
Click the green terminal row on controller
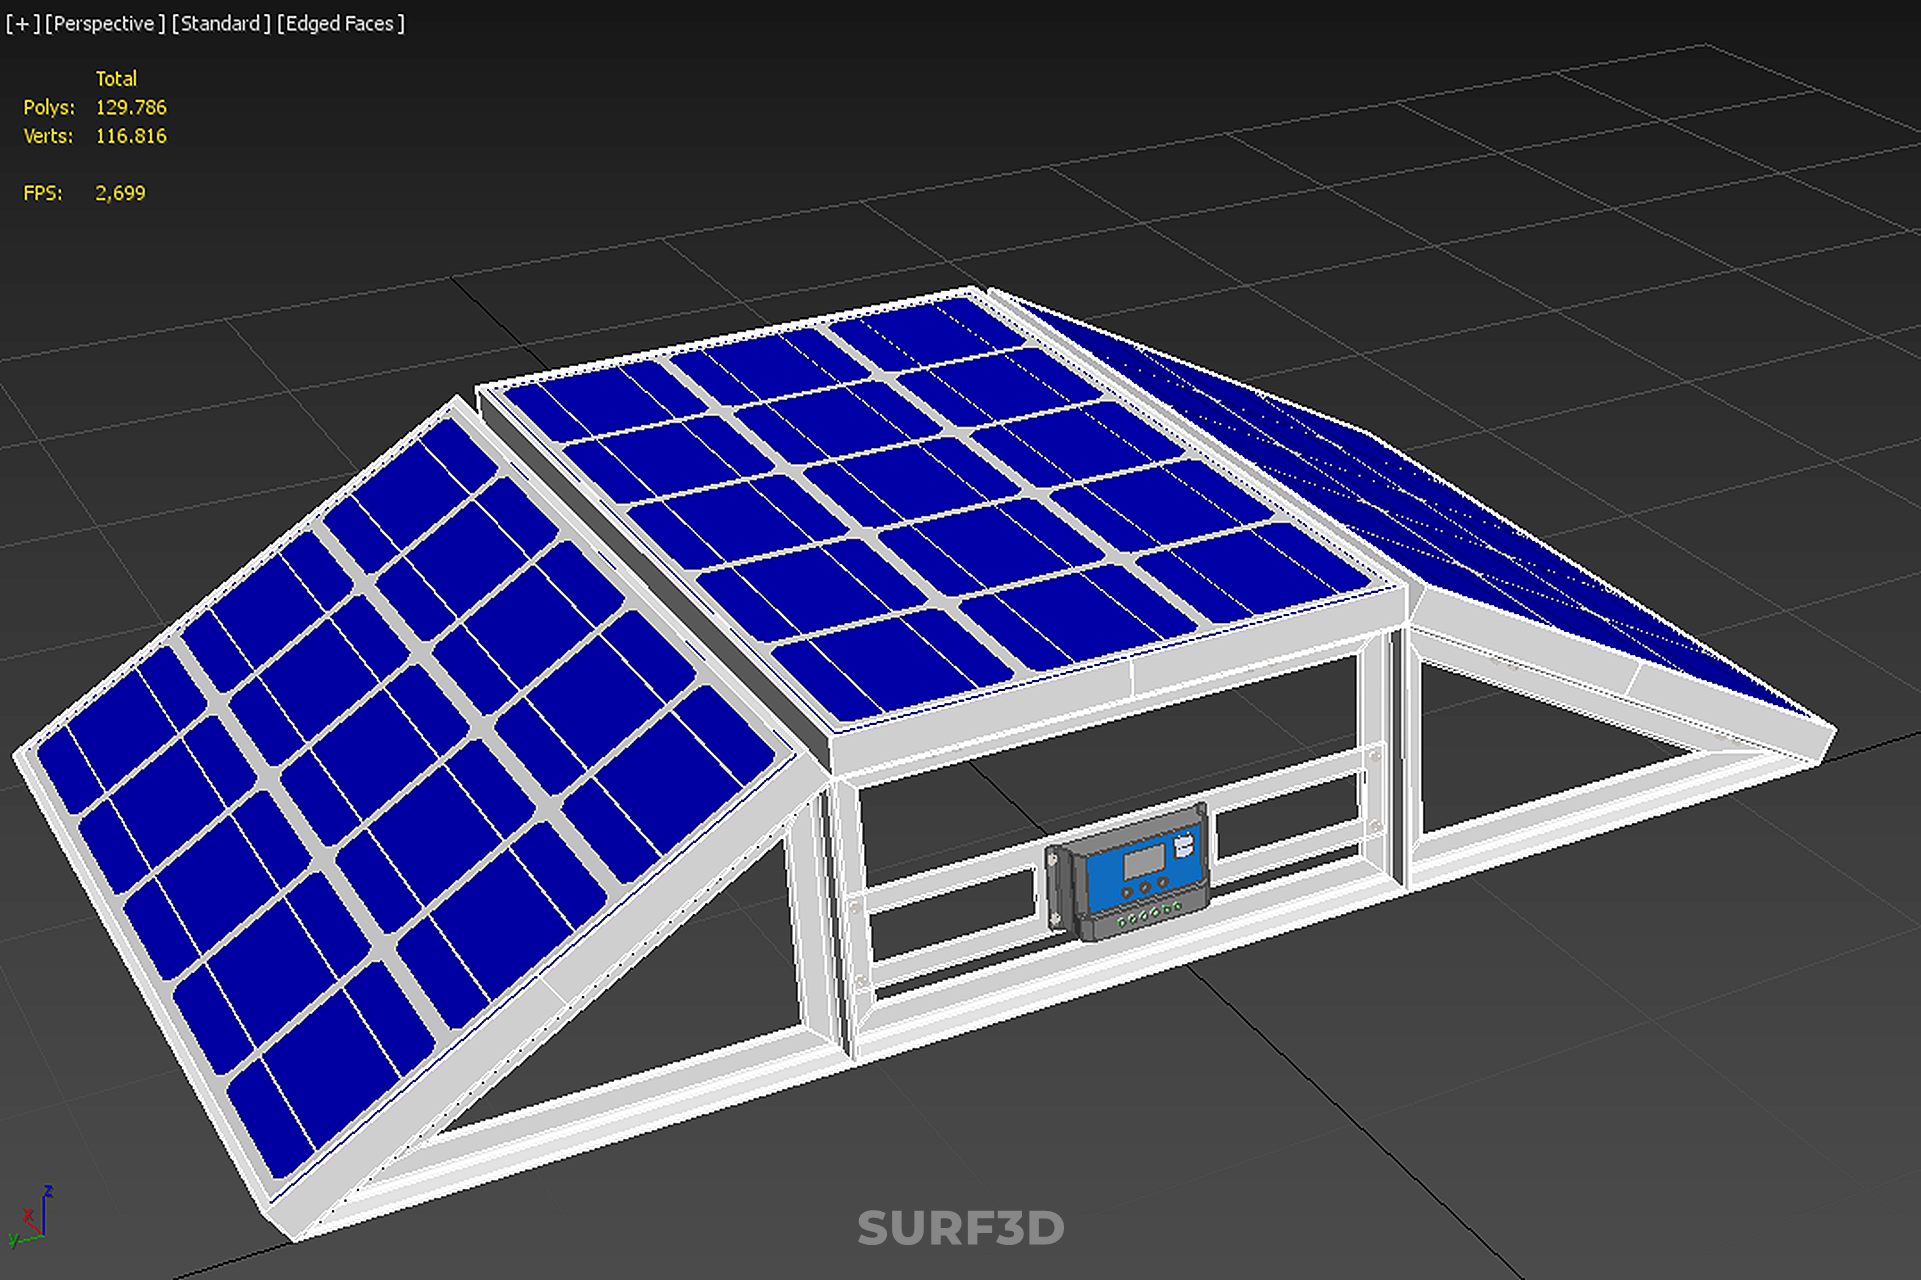[1150, 913]
